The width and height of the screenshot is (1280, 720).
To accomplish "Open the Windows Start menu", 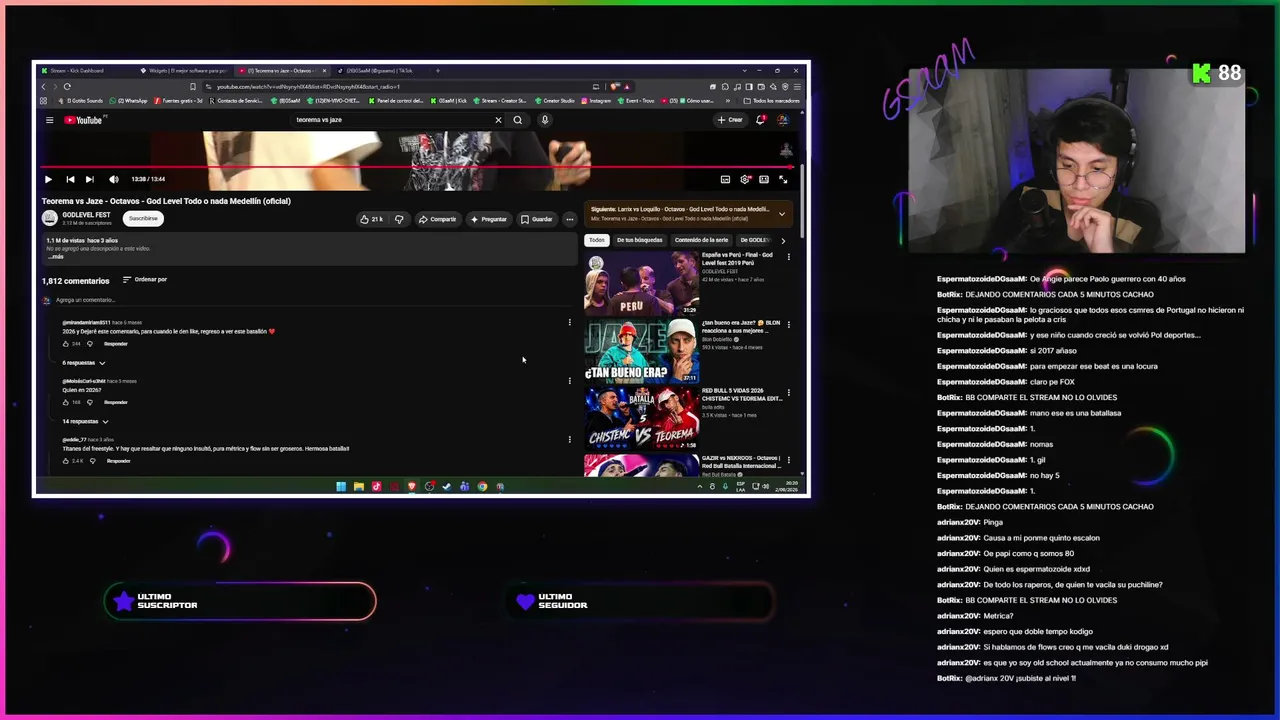I will [x=341, y=487].
